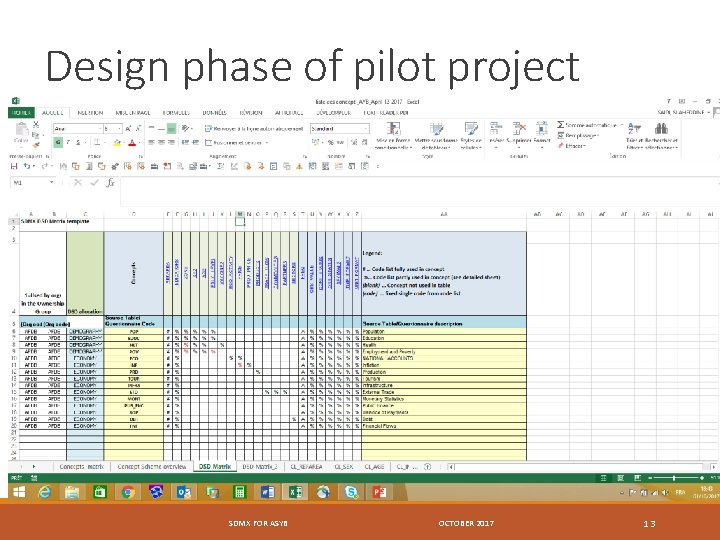Image resolution: width=720 pixels, height=540 pixels.
Task: Click the Redo arrow icon
Action: point(45,166)
